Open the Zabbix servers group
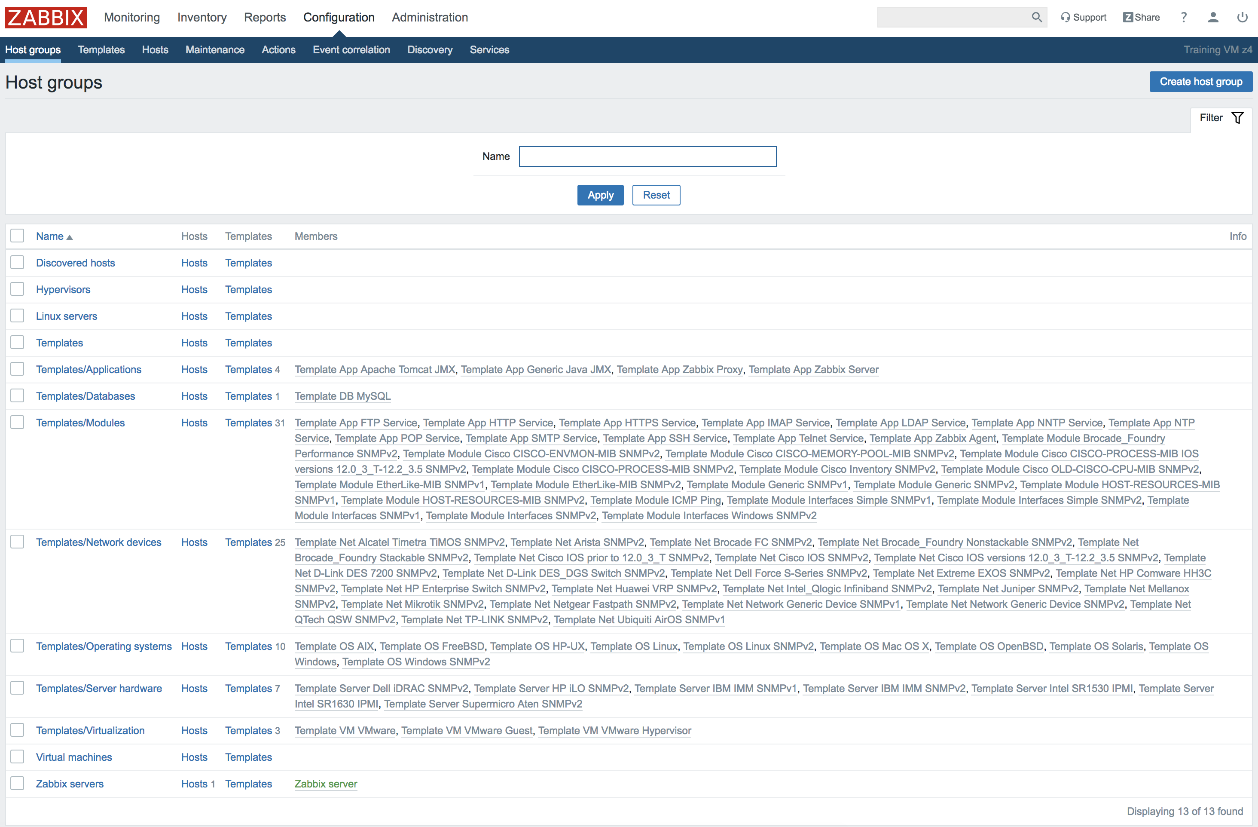Image resolution: width=1258 pixels, height=827 pixels. coord(70,784)
